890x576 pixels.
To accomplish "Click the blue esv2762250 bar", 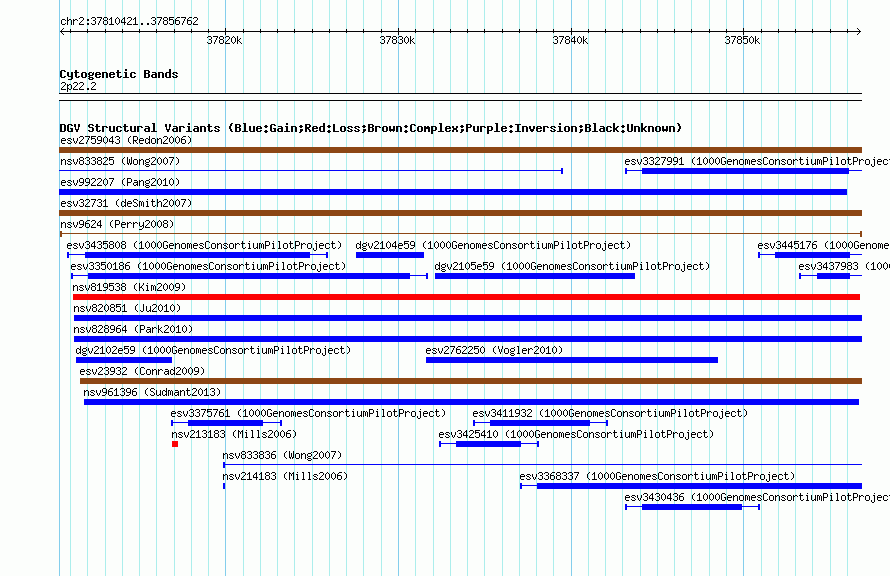I will coord(572,360).
